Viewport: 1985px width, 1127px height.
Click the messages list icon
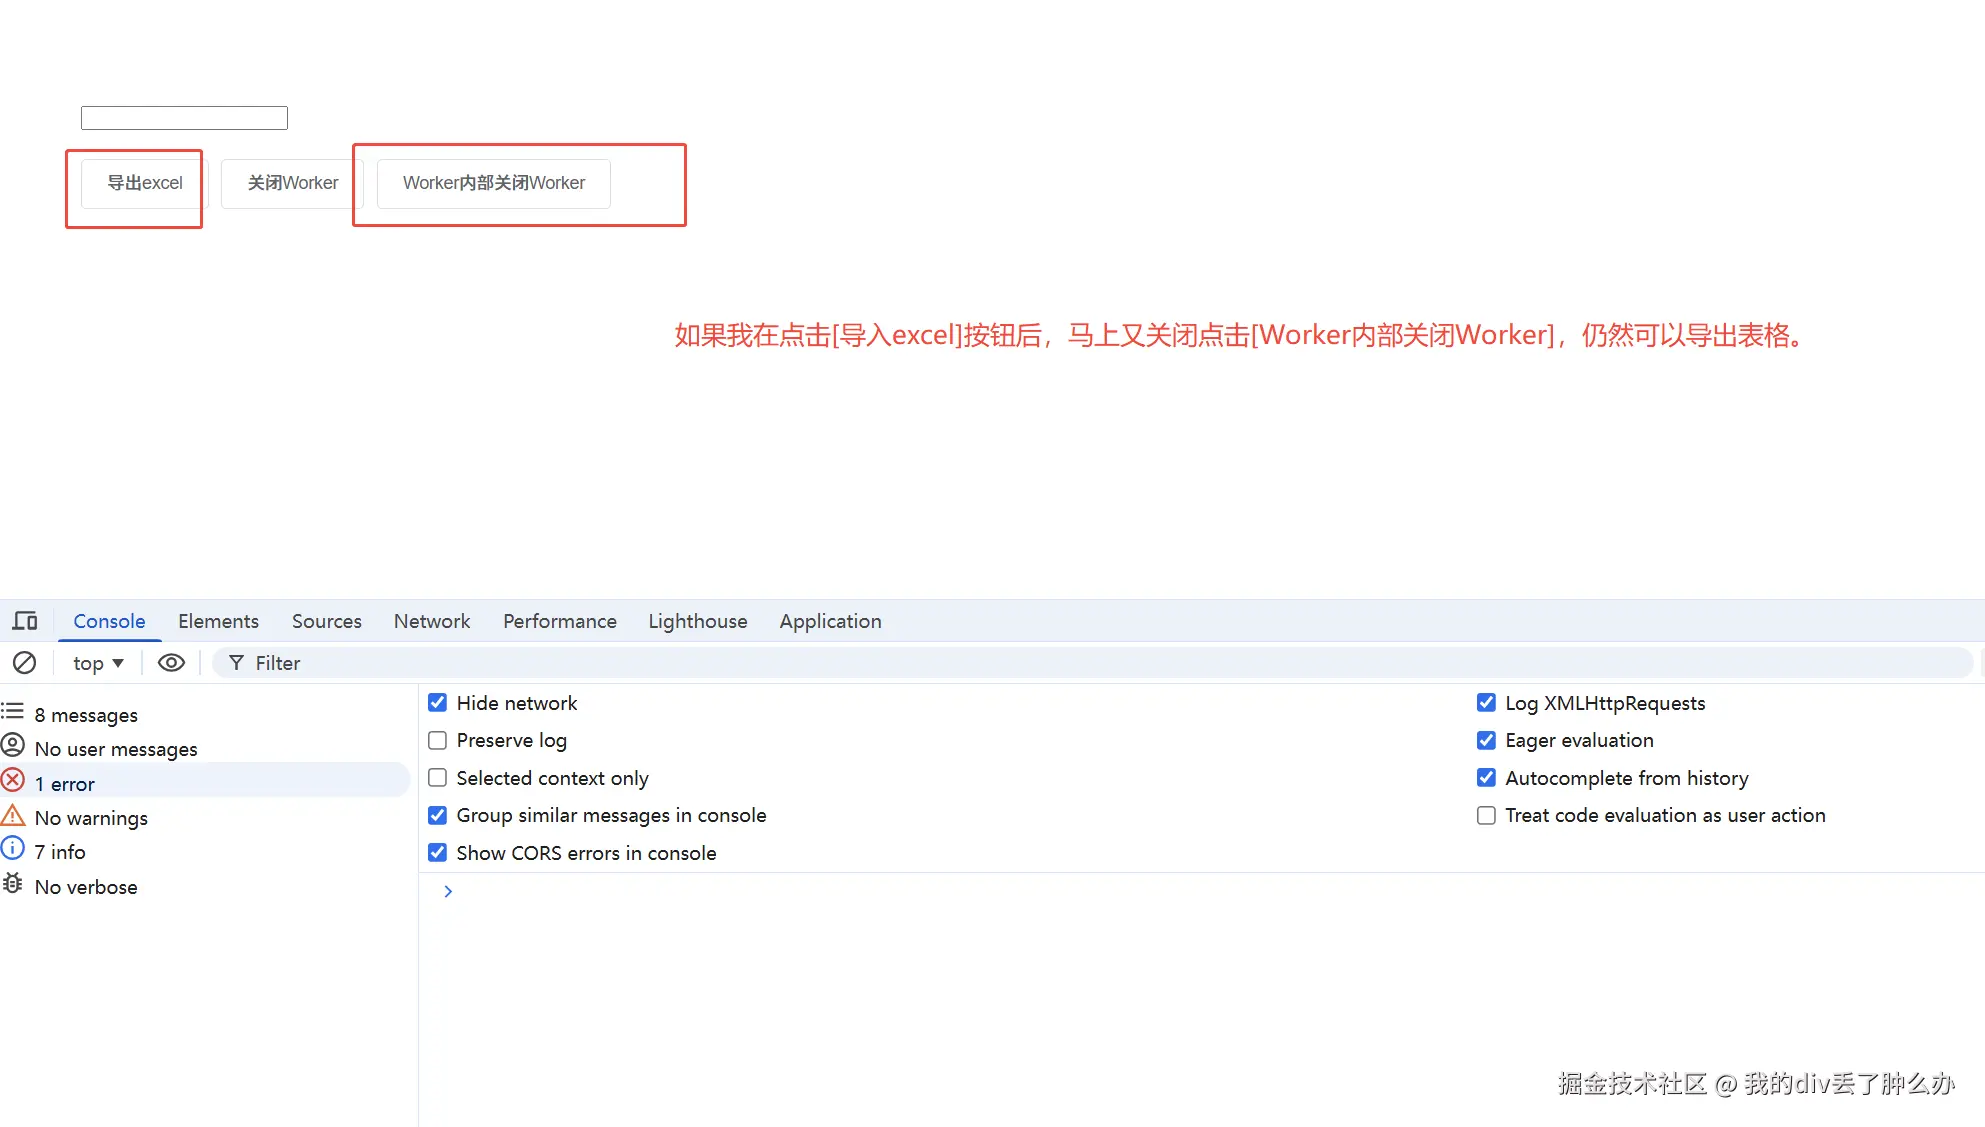pos(13,712)
